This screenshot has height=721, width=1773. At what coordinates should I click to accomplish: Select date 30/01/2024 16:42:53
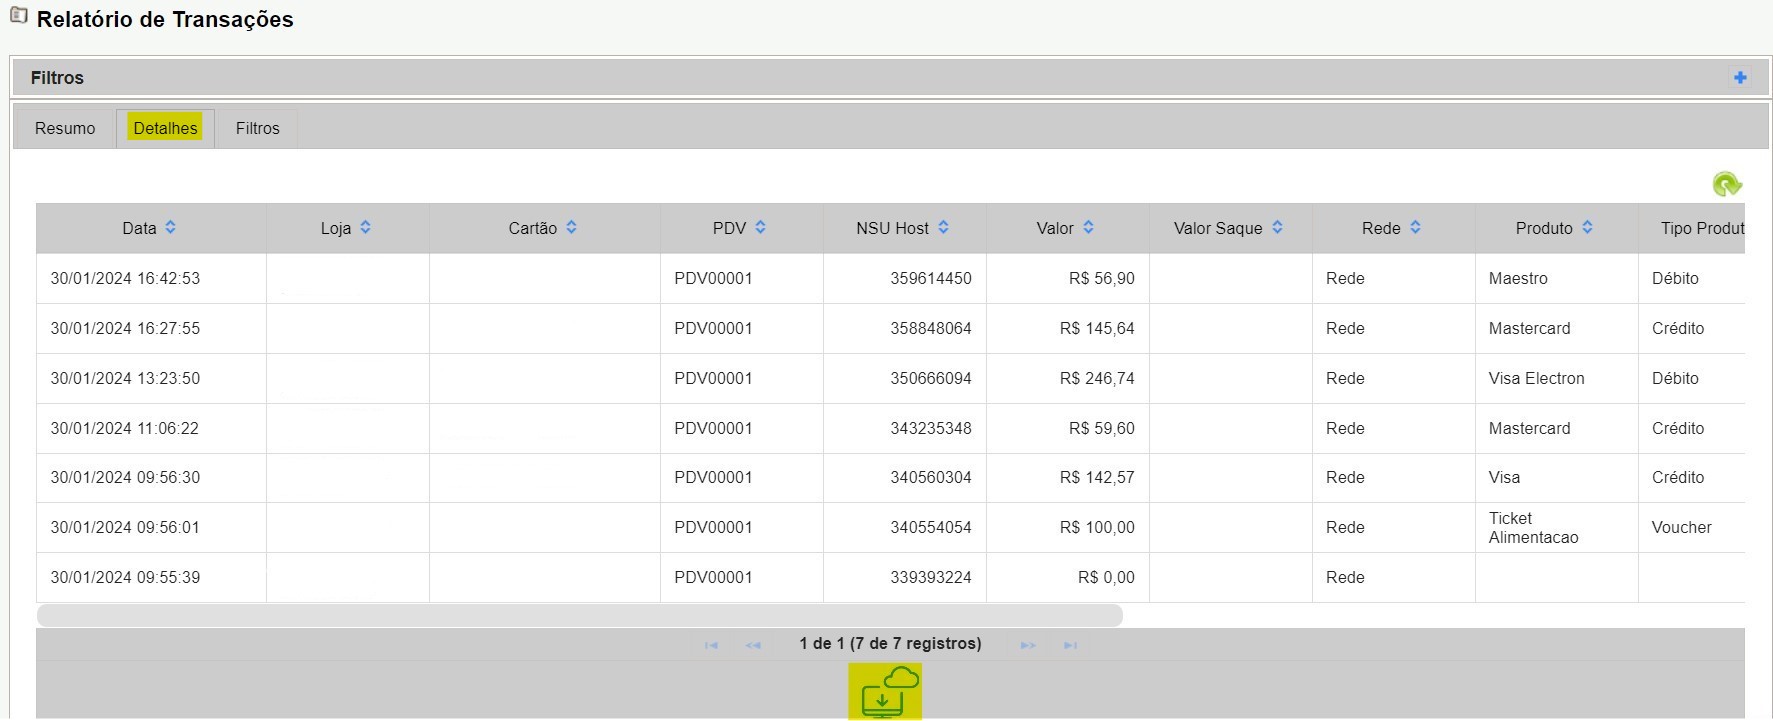pyautogui.click(x=125, y=278)
